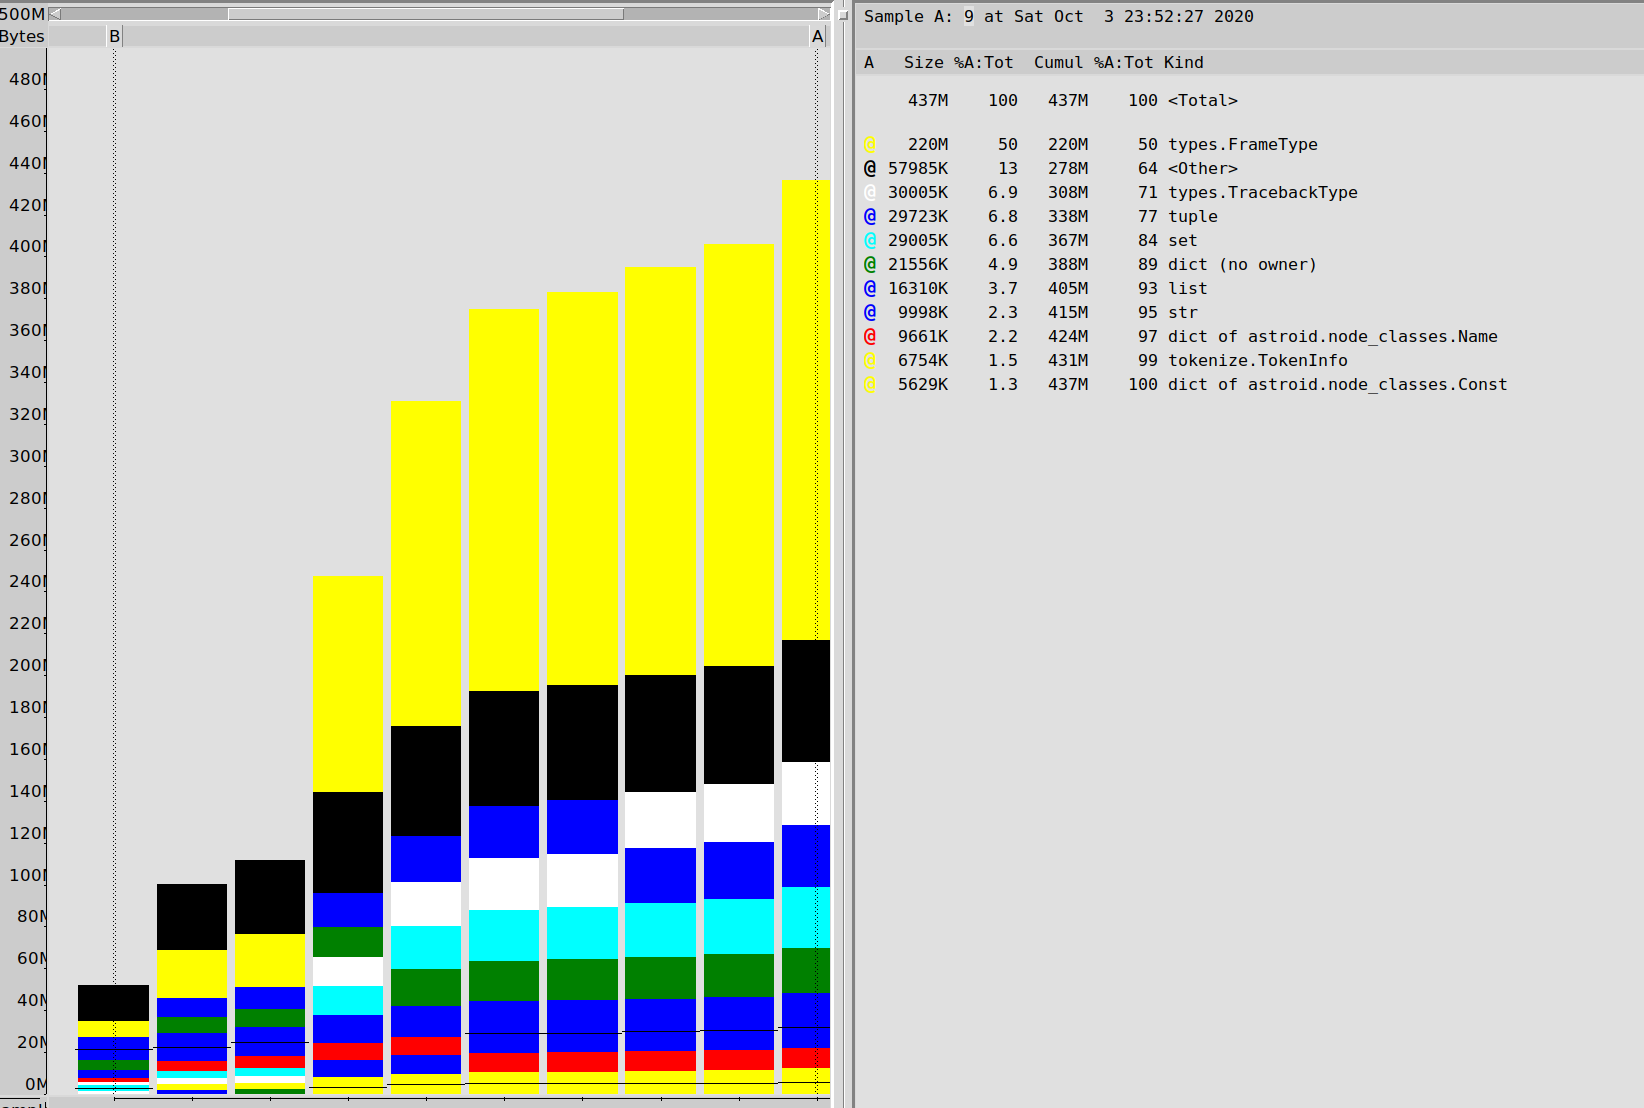Click the 21556K size value

[918, 265]
